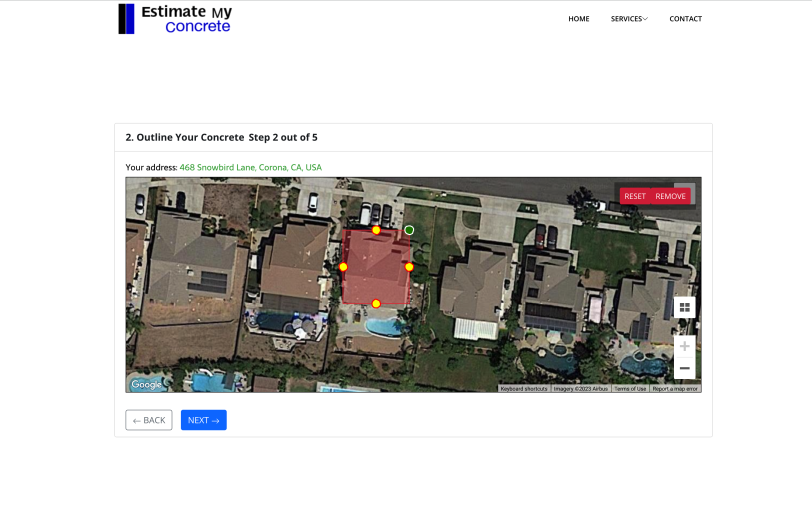Image resolution: width=812 pixels, height=530 pixels.
Task: Open the Home menu item
Action: pos(578,19)
